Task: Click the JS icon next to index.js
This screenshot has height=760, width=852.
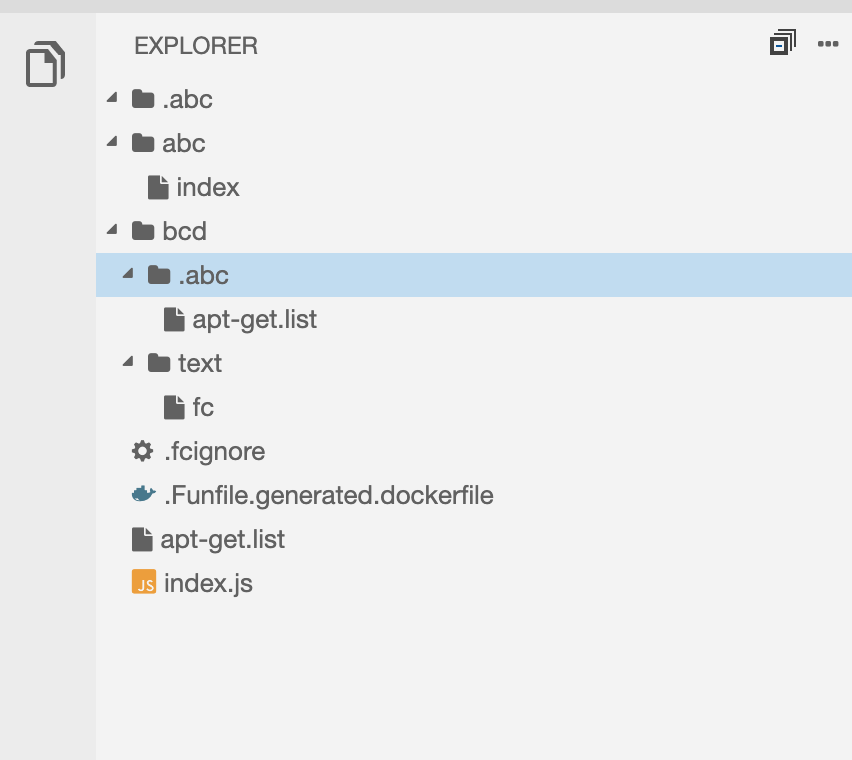Action: click(144, 583)
